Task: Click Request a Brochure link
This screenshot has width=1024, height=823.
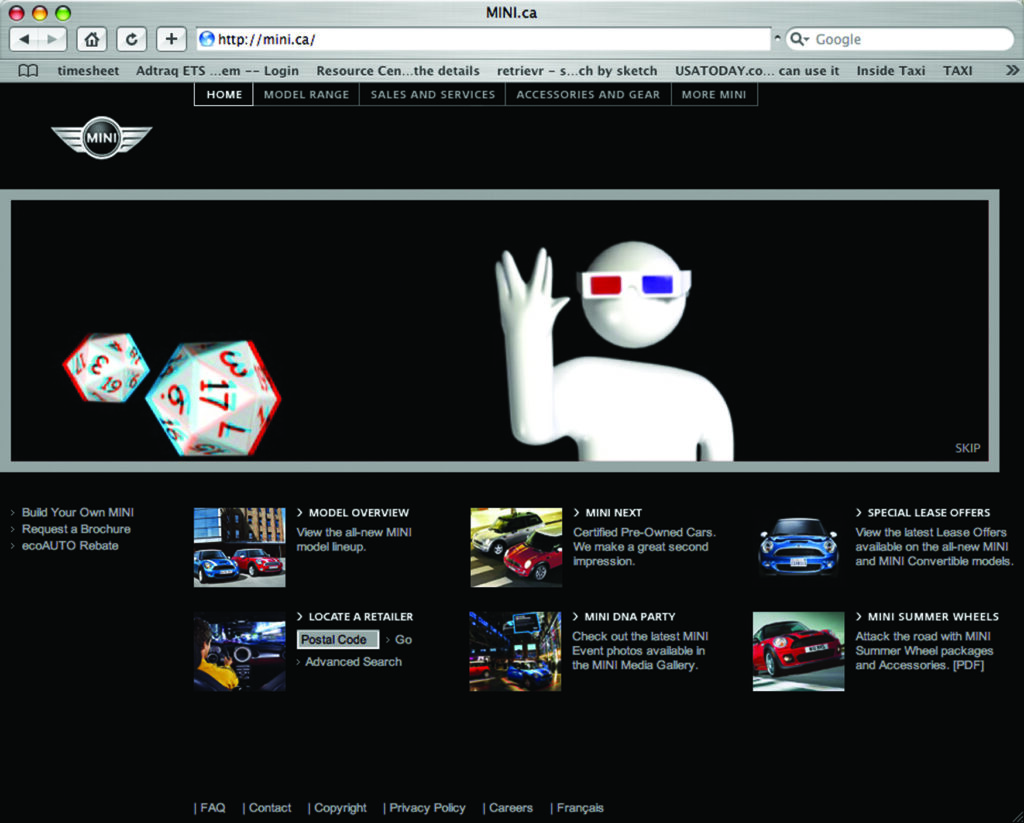Action: click(76, 529)
